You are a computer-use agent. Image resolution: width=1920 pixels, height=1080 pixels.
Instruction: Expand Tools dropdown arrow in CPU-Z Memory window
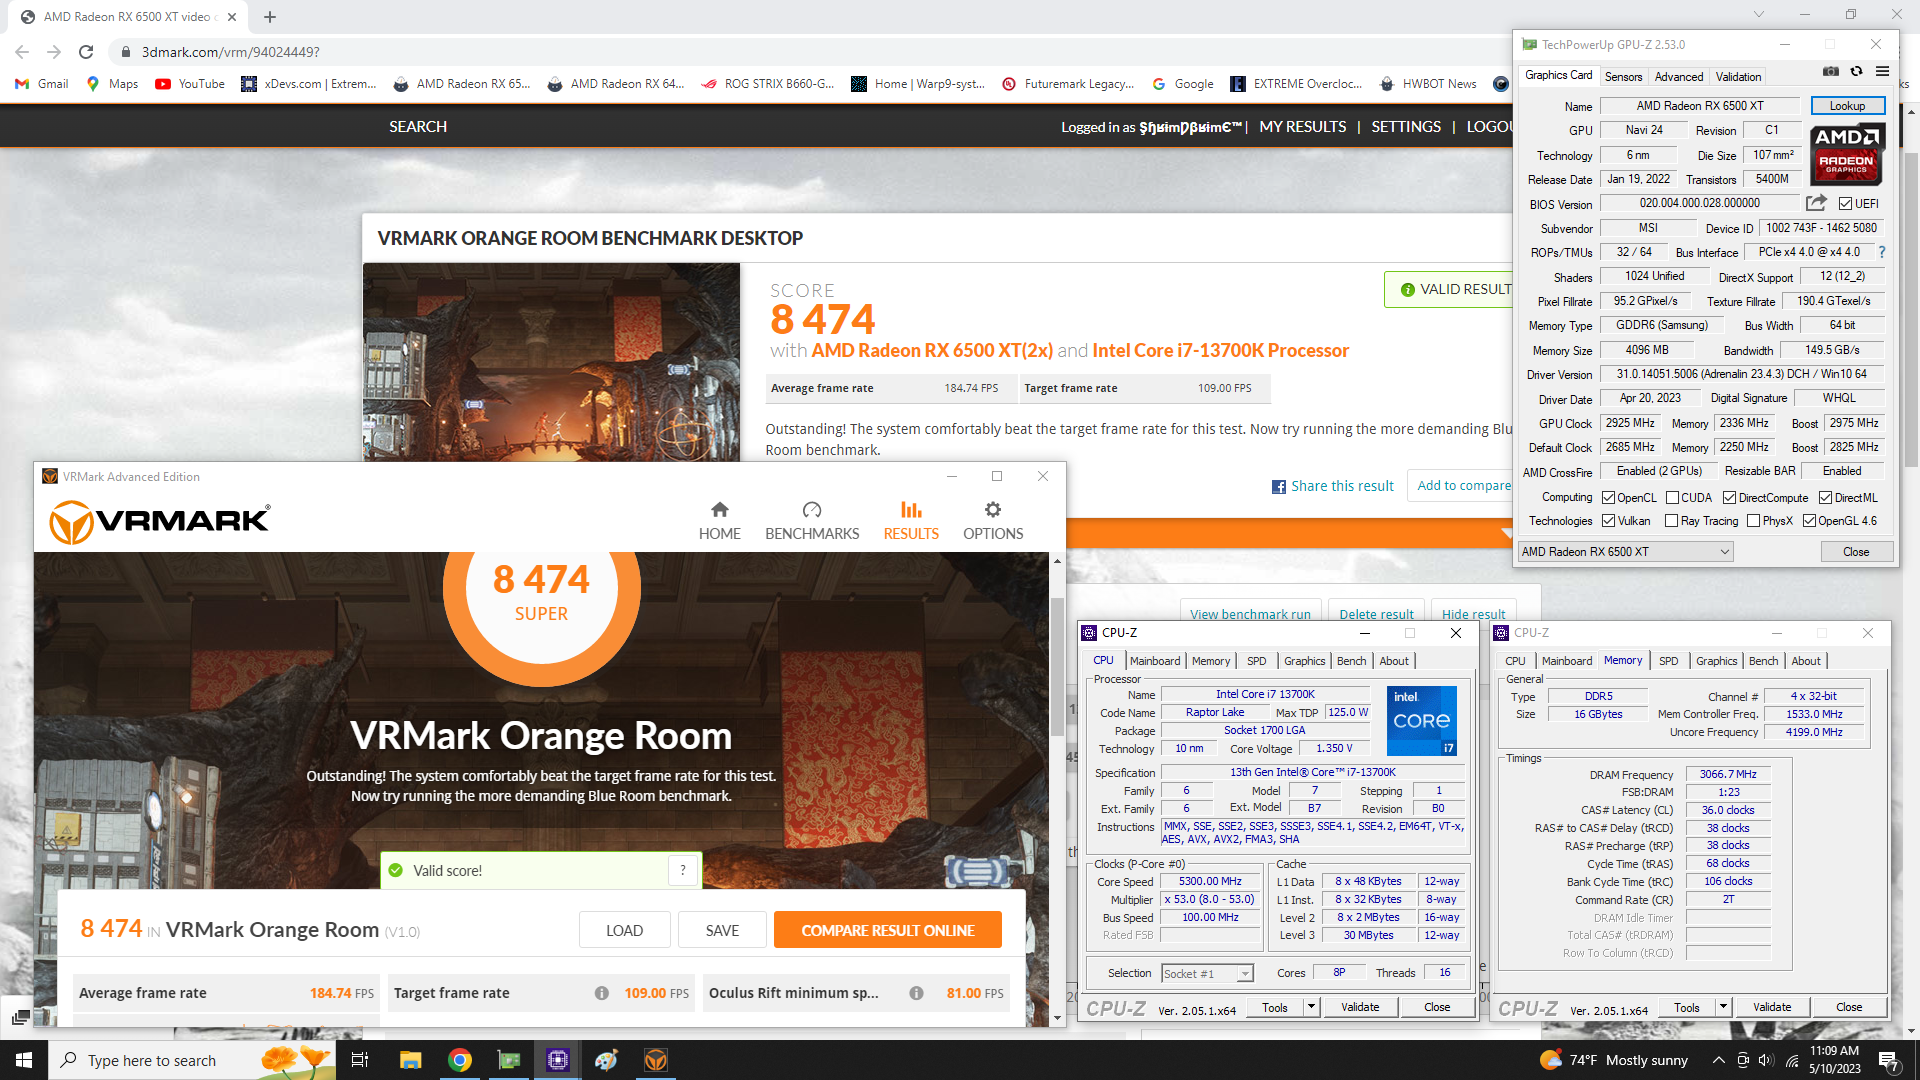pyautogui.click(x=1723, y=1007)
